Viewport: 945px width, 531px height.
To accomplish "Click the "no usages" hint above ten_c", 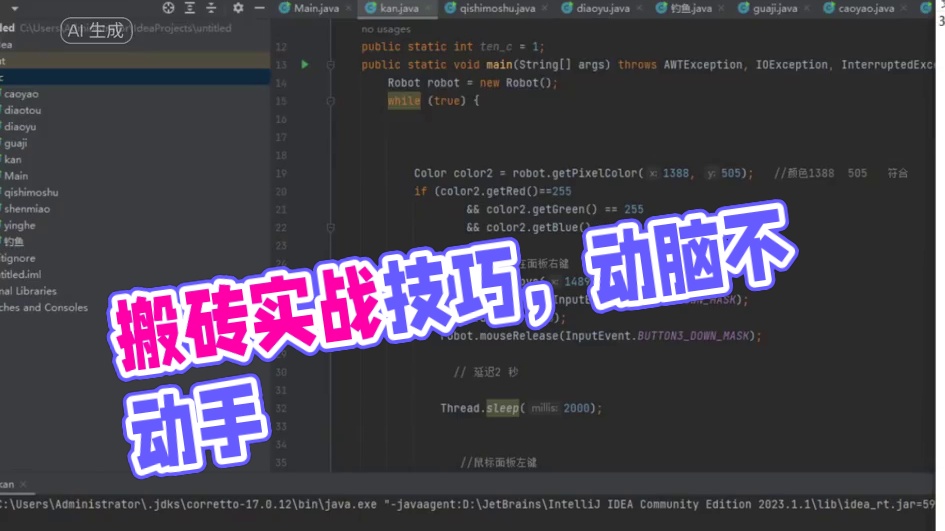I will (x=385, y=30).
